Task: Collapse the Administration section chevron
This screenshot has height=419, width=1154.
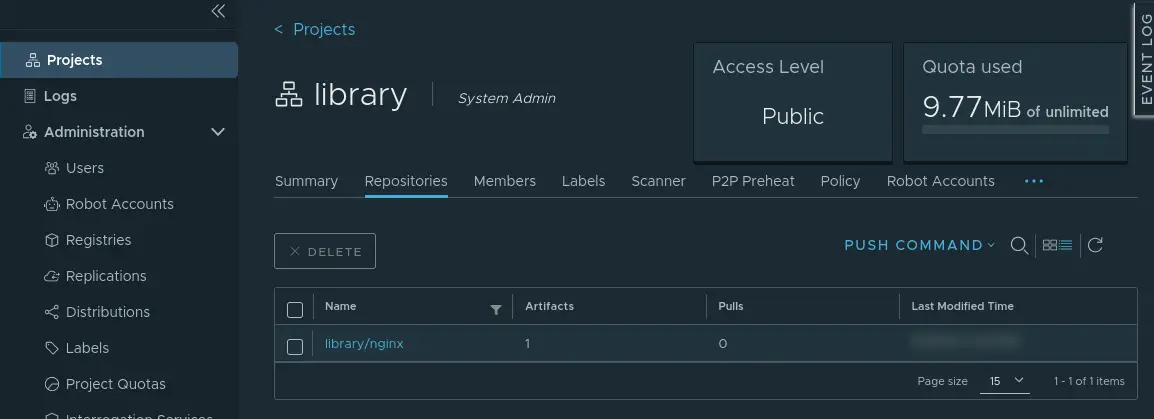Action: 218,133
